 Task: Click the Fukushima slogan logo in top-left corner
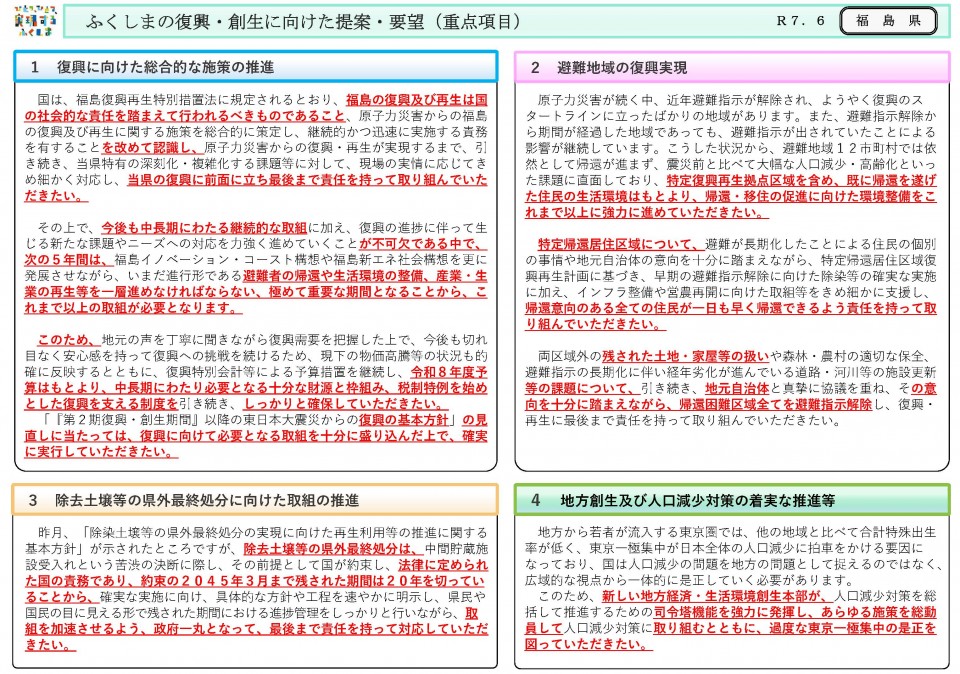(34, 22)
